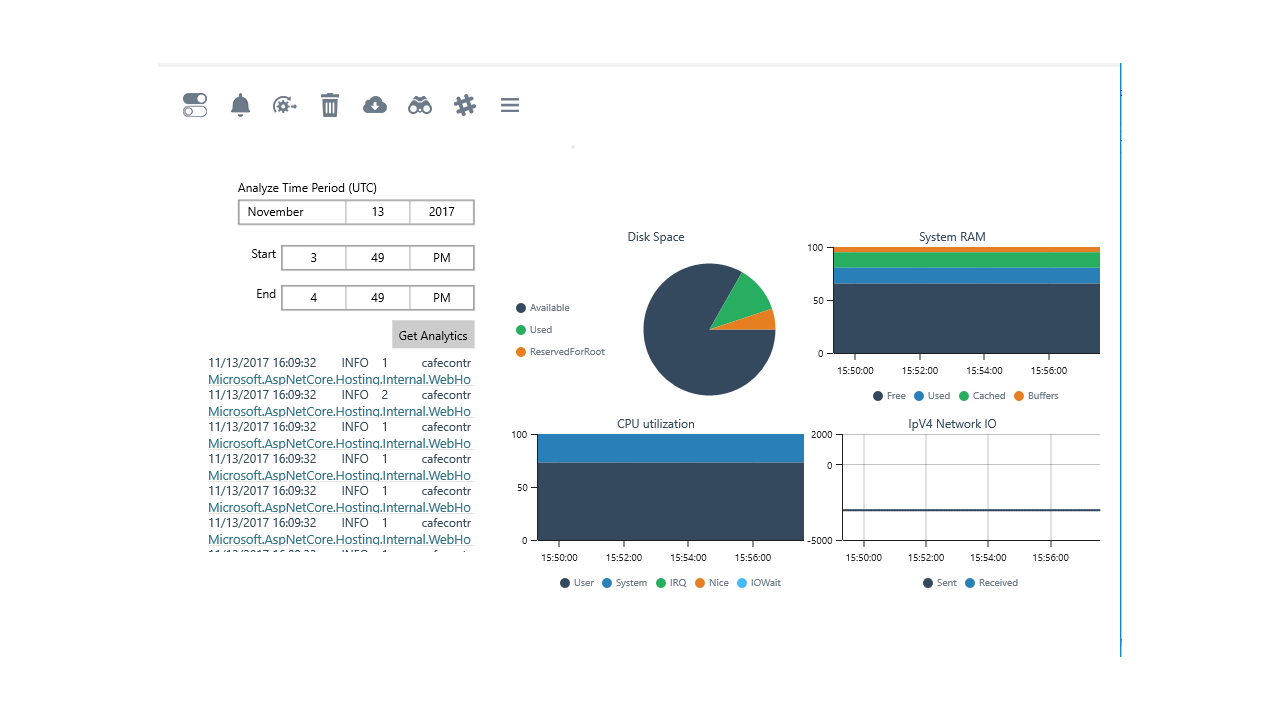
Task: Toggle Sent legend in Network IO
Action: pos(940,583)
